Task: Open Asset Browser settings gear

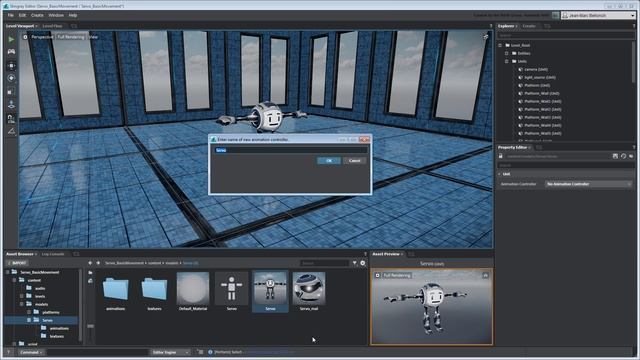Action: pos(363,263)
